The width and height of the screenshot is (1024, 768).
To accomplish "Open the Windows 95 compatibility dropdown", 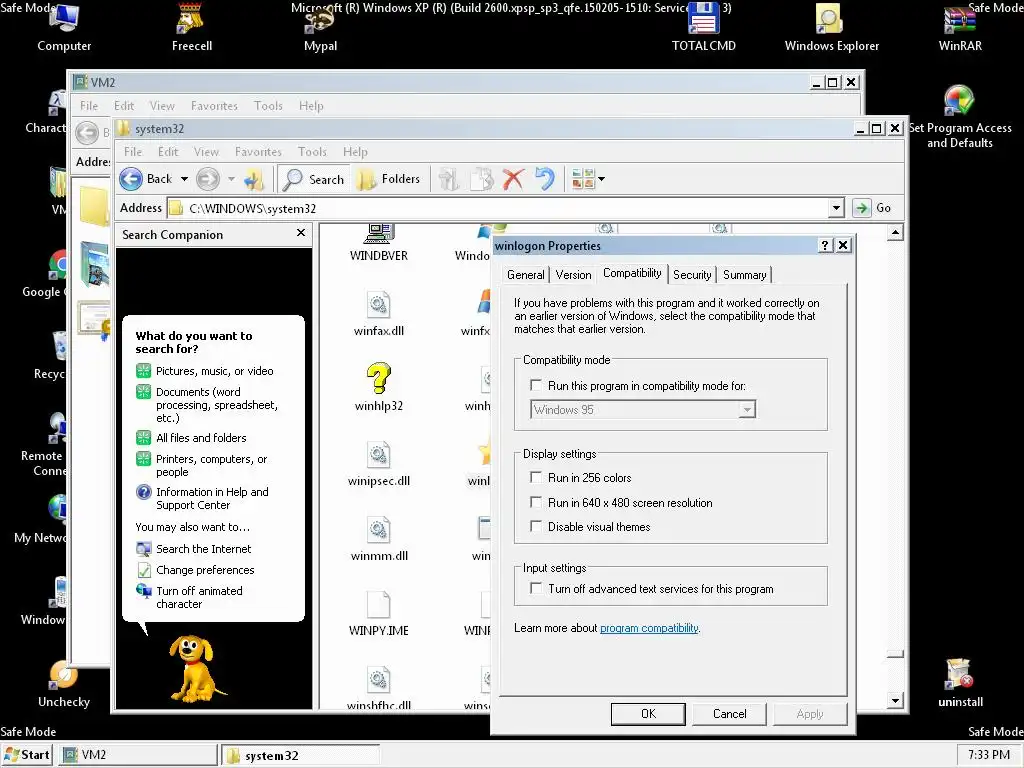I will click(747, 409).
